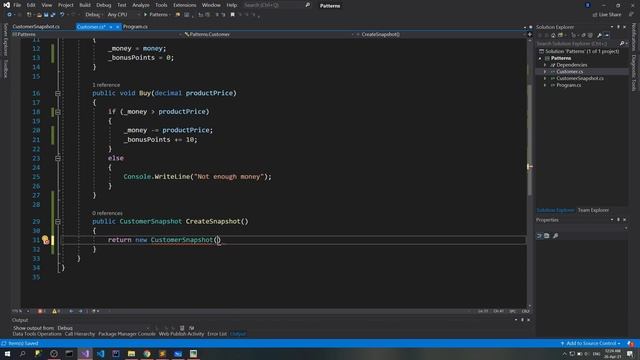The height and width of the screenshot is (360, 640).
Task: Open the CreateSnapshot() member dropdown
Action: point(440,35)
